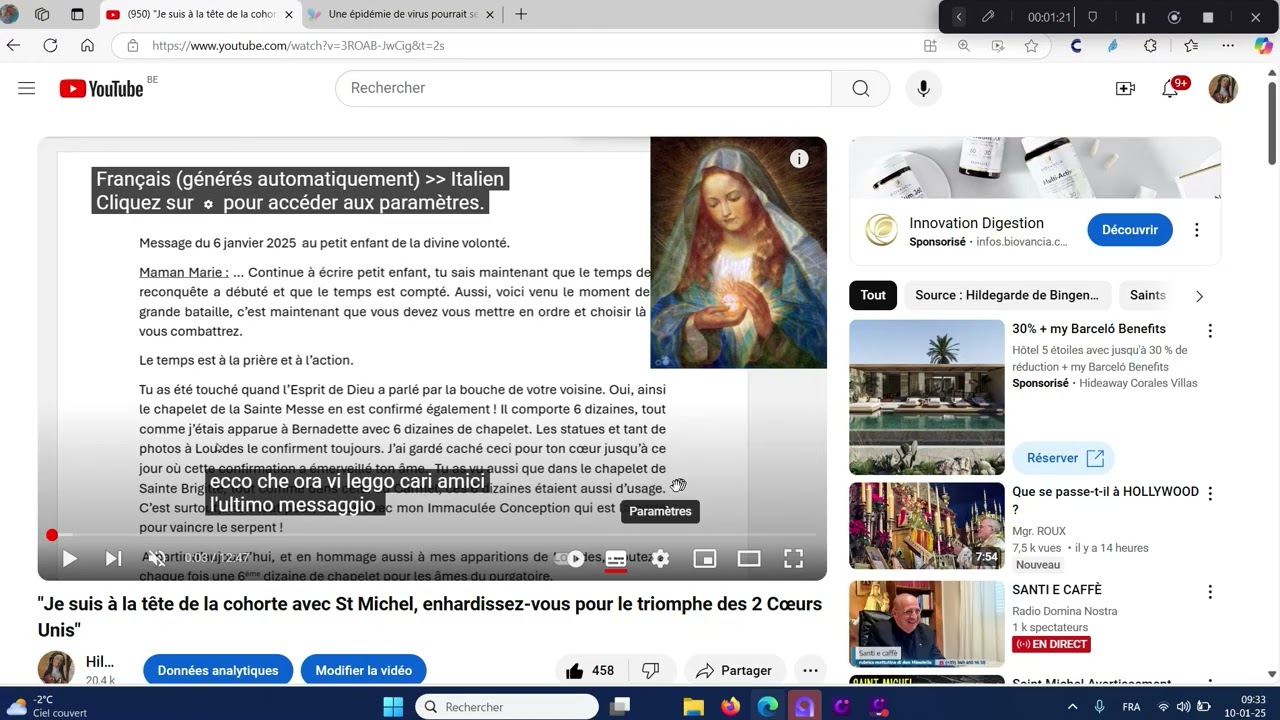The image size is (1280, 720).
Task: Open menu for SANTI E CAFFÈ video
Action: pyautogui.click(x=1210, y=591)
